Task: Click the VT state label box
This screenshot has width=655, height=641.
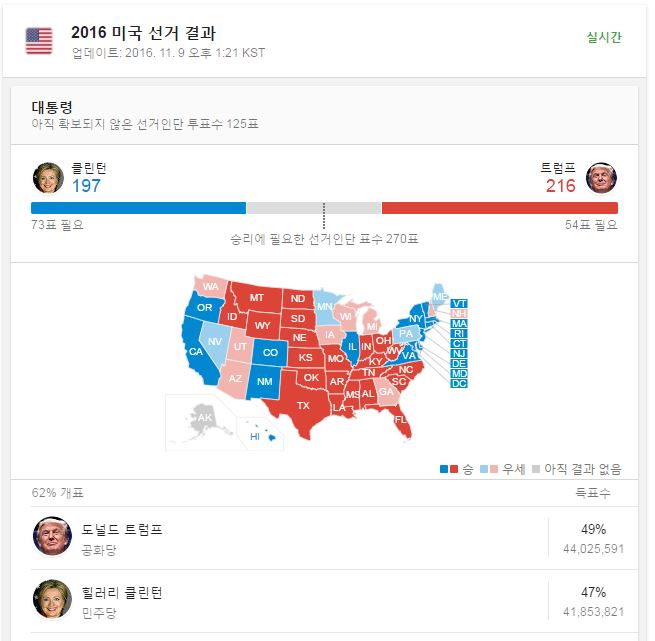Action: [x=459, y=304]
